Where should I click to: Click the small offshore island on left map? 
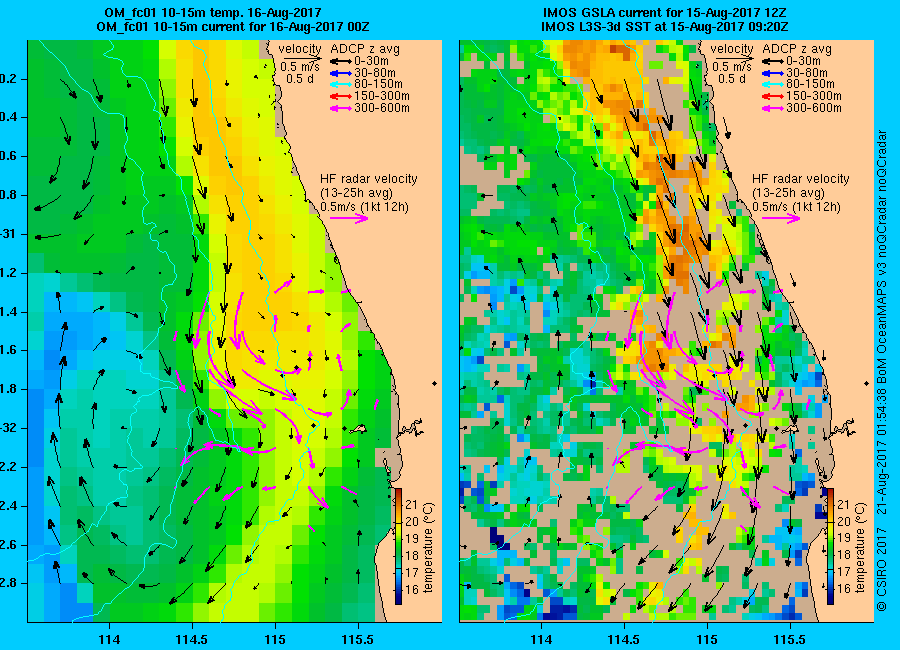tap(359, 428)
